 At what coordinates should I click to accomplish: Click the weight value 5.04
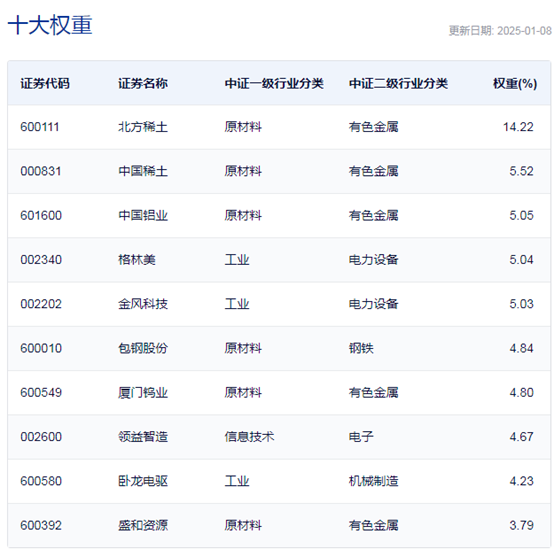click(x=521, y=260)
